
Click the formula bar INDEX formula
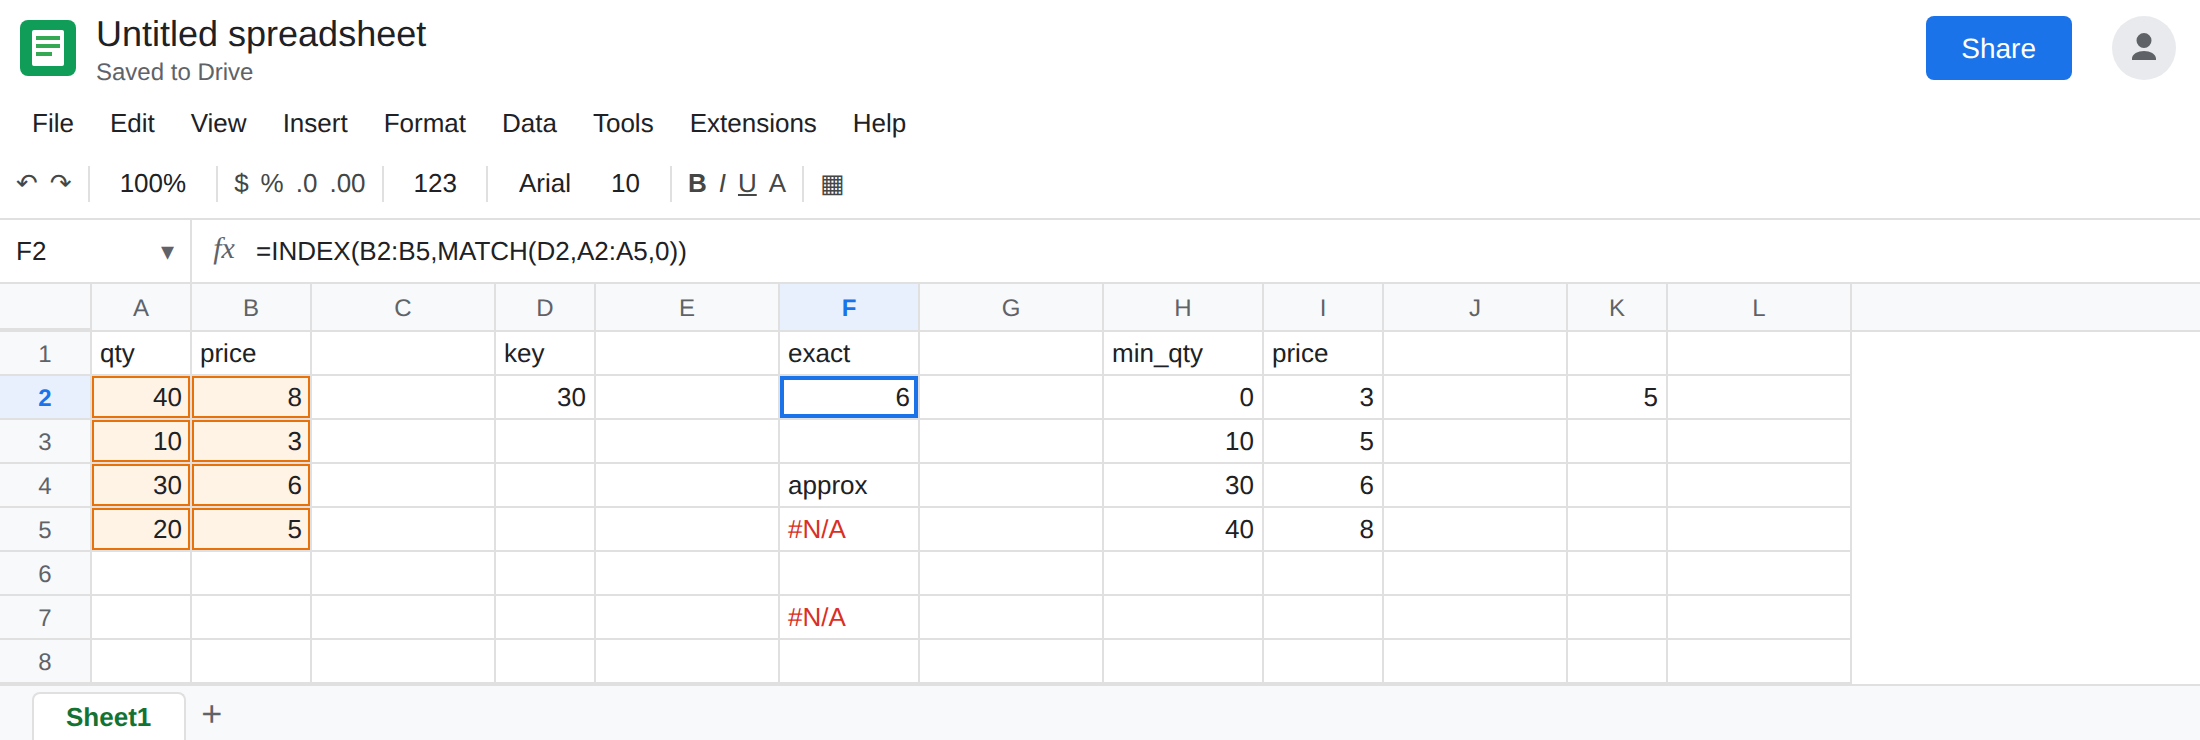click(471, 251)
